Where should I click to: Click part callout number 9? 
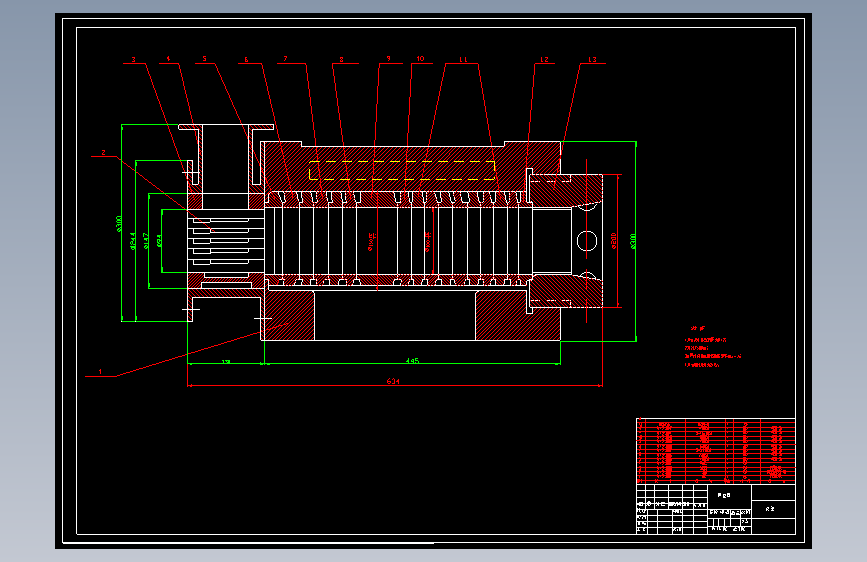click(x=388, y=59)
